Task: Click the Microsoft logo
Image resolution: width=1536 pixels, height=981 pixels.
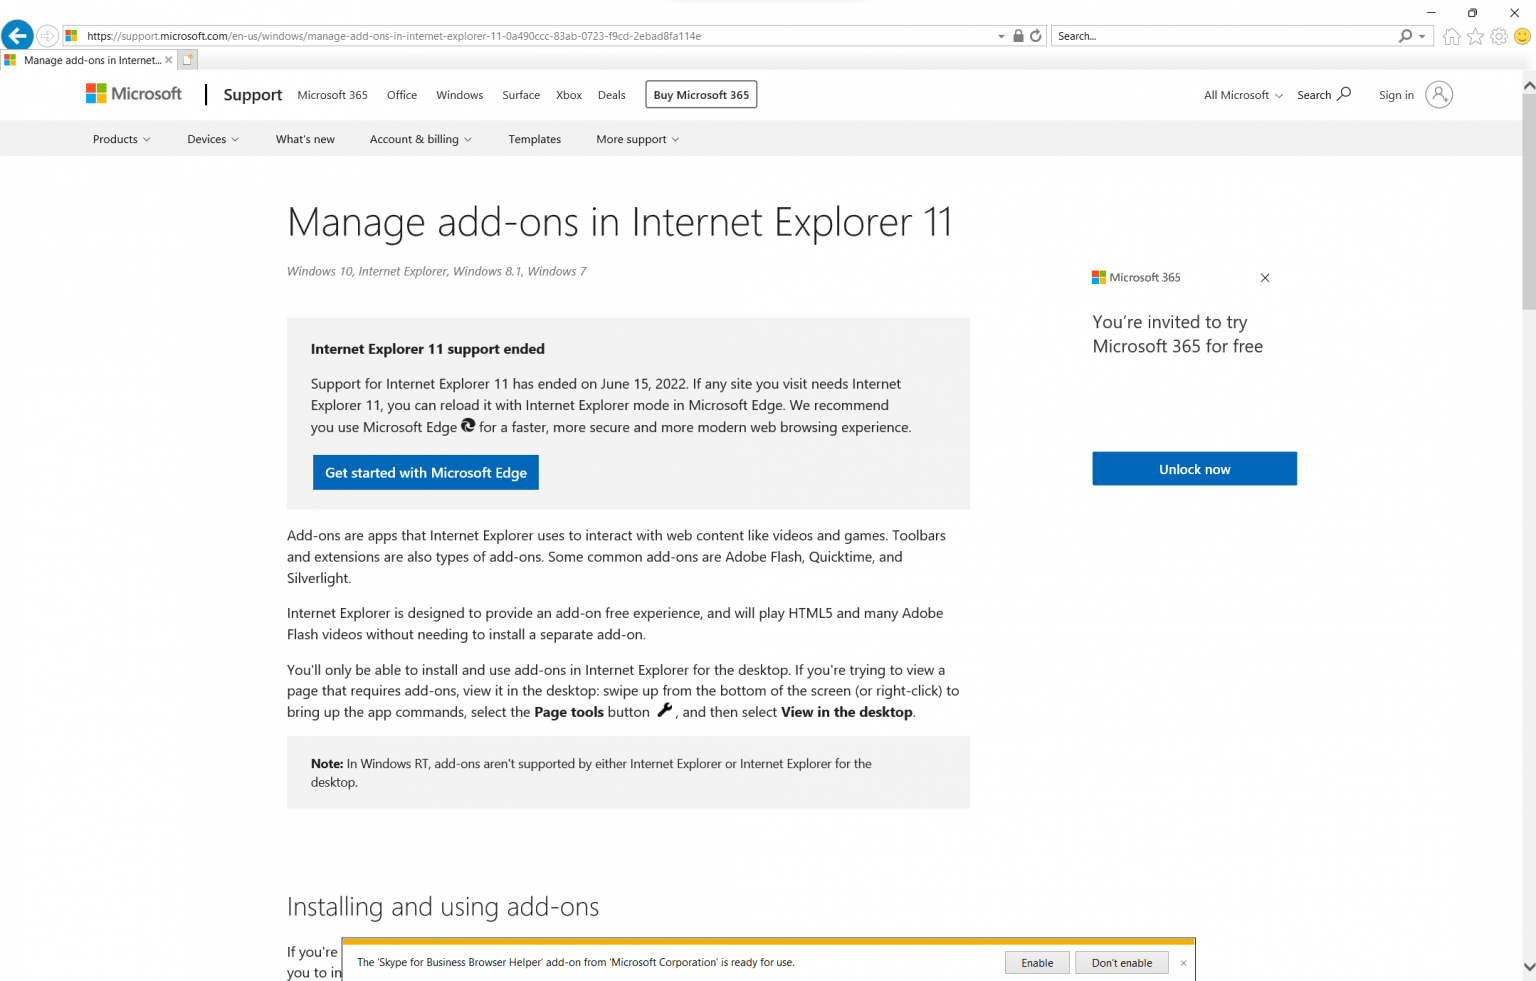Action: click(133, 93)
